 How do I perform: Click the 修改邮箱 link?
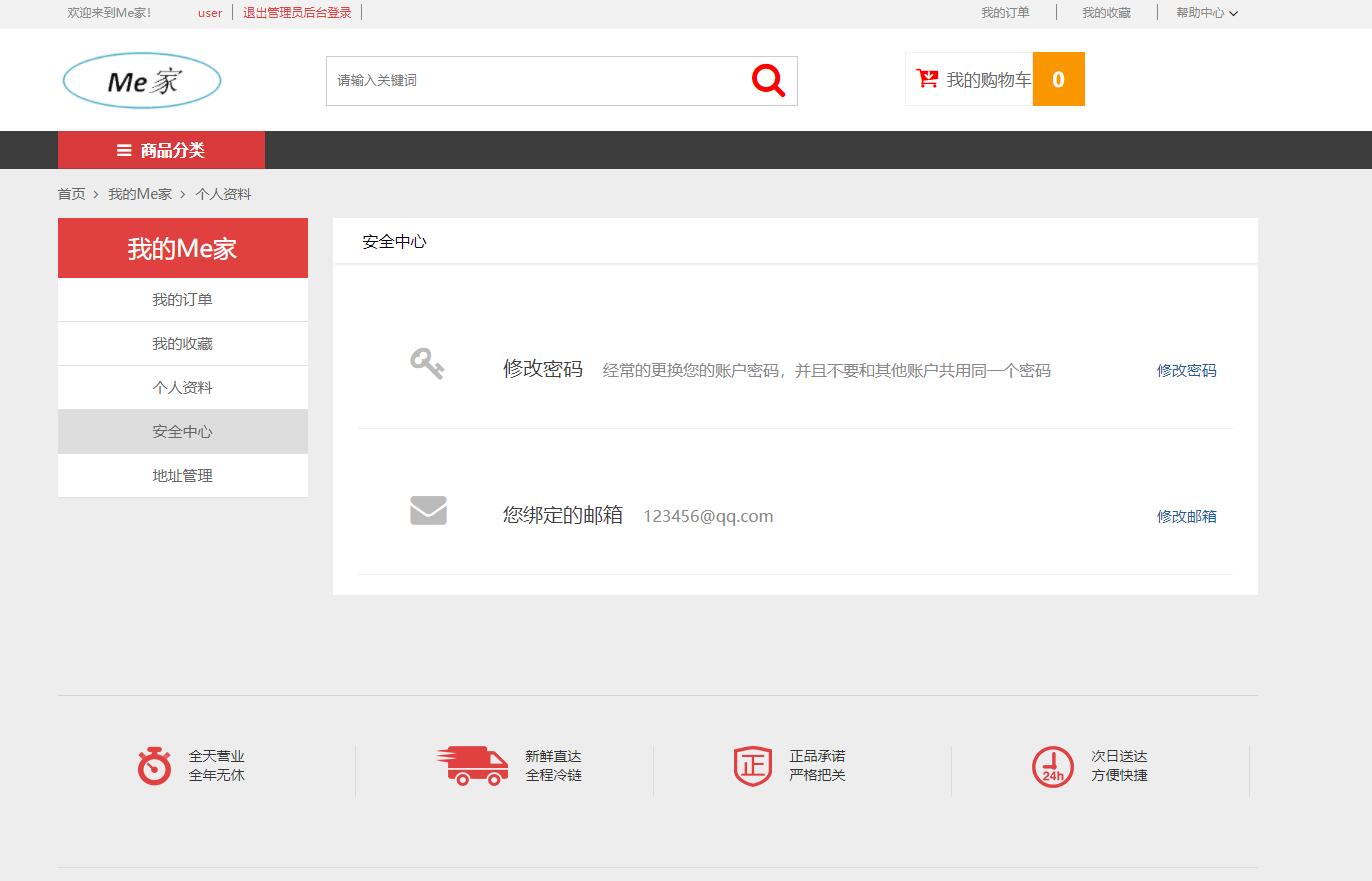(x=1186, y=516)
